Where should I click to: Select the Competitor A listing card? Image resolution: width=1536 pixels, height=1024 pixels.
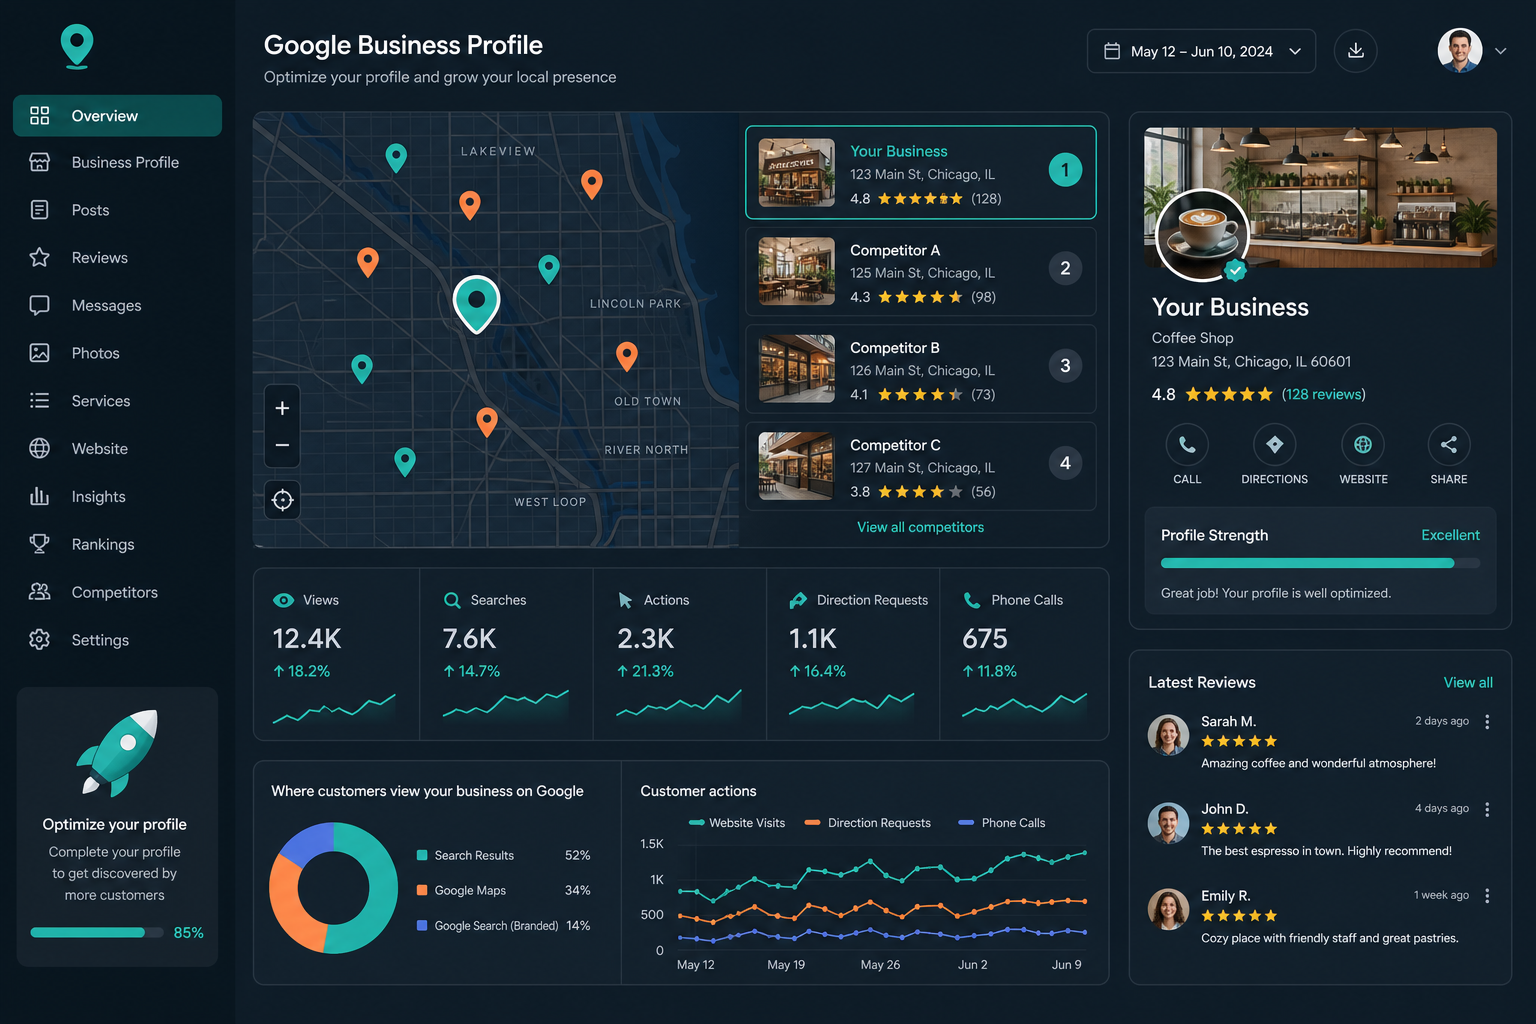tap(920, 272)
